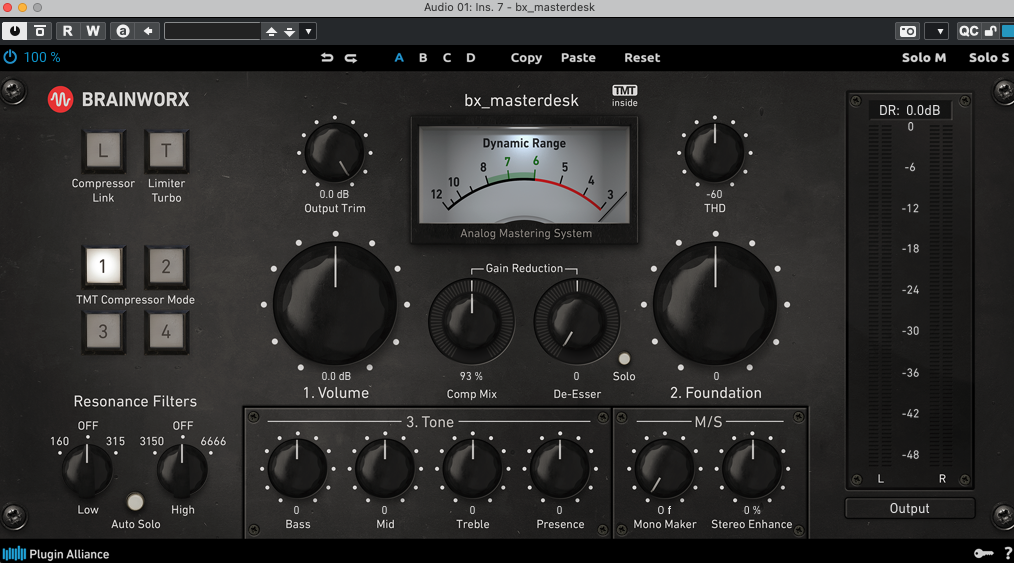This screenshot has height=563, width=1014.
Task: Click the camera snapshot icon
Action: coord(908,31)
